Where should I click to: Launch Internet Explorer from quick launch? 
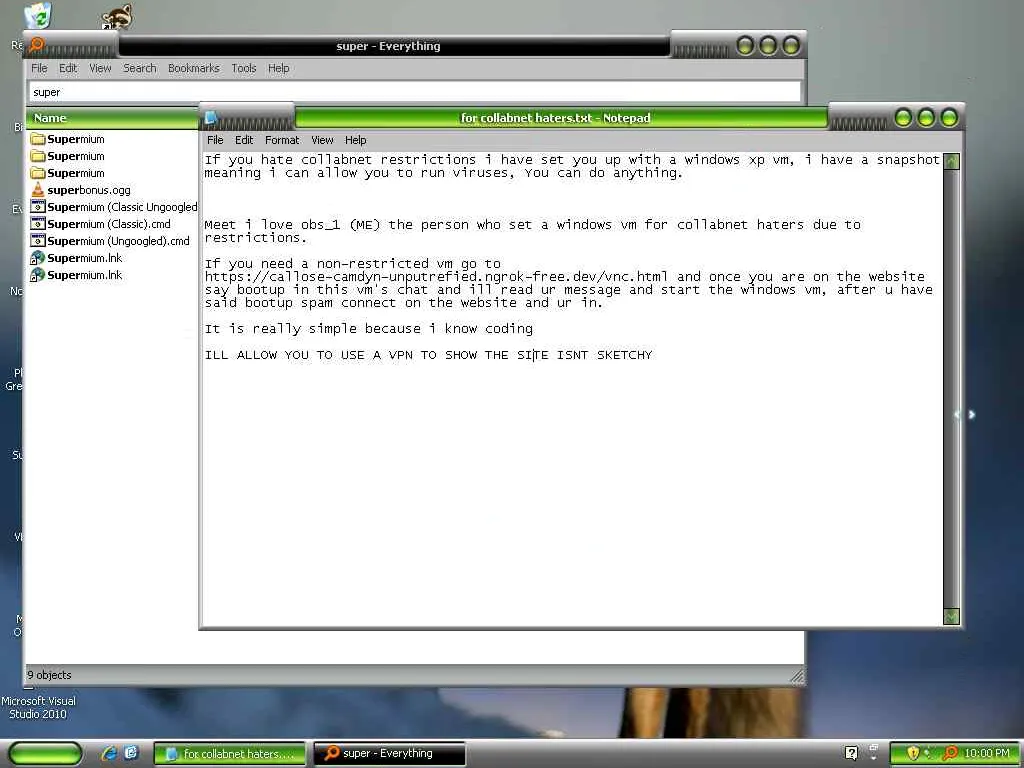[109, 753]
